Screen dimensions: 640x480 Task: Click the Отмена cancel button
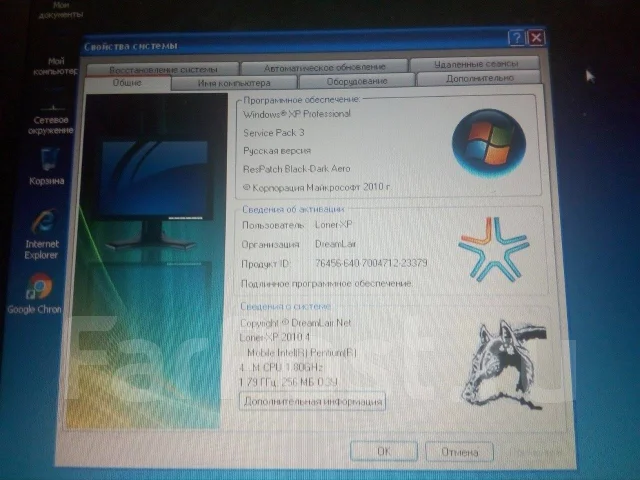(460, 452)
